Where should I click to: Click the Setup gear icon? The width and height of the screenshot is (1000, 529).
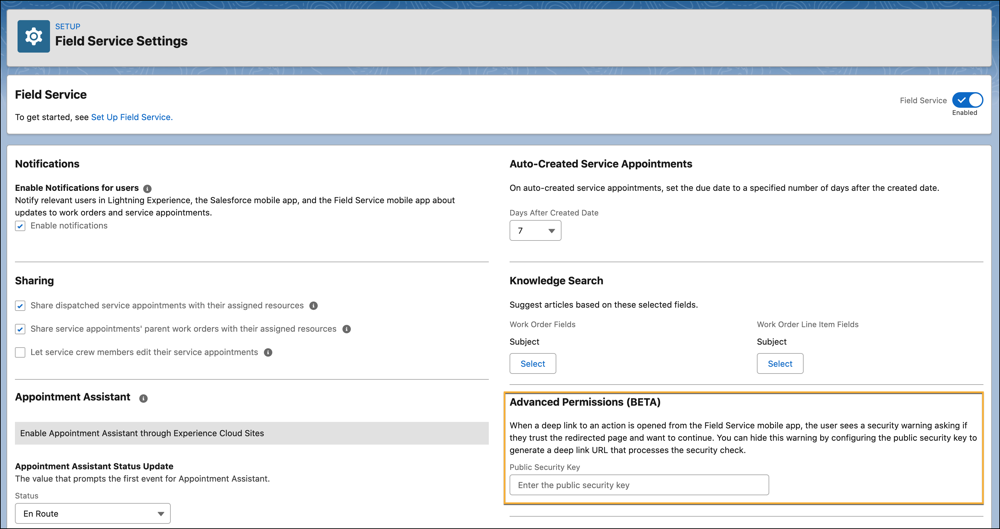click(x=33, y=36)
